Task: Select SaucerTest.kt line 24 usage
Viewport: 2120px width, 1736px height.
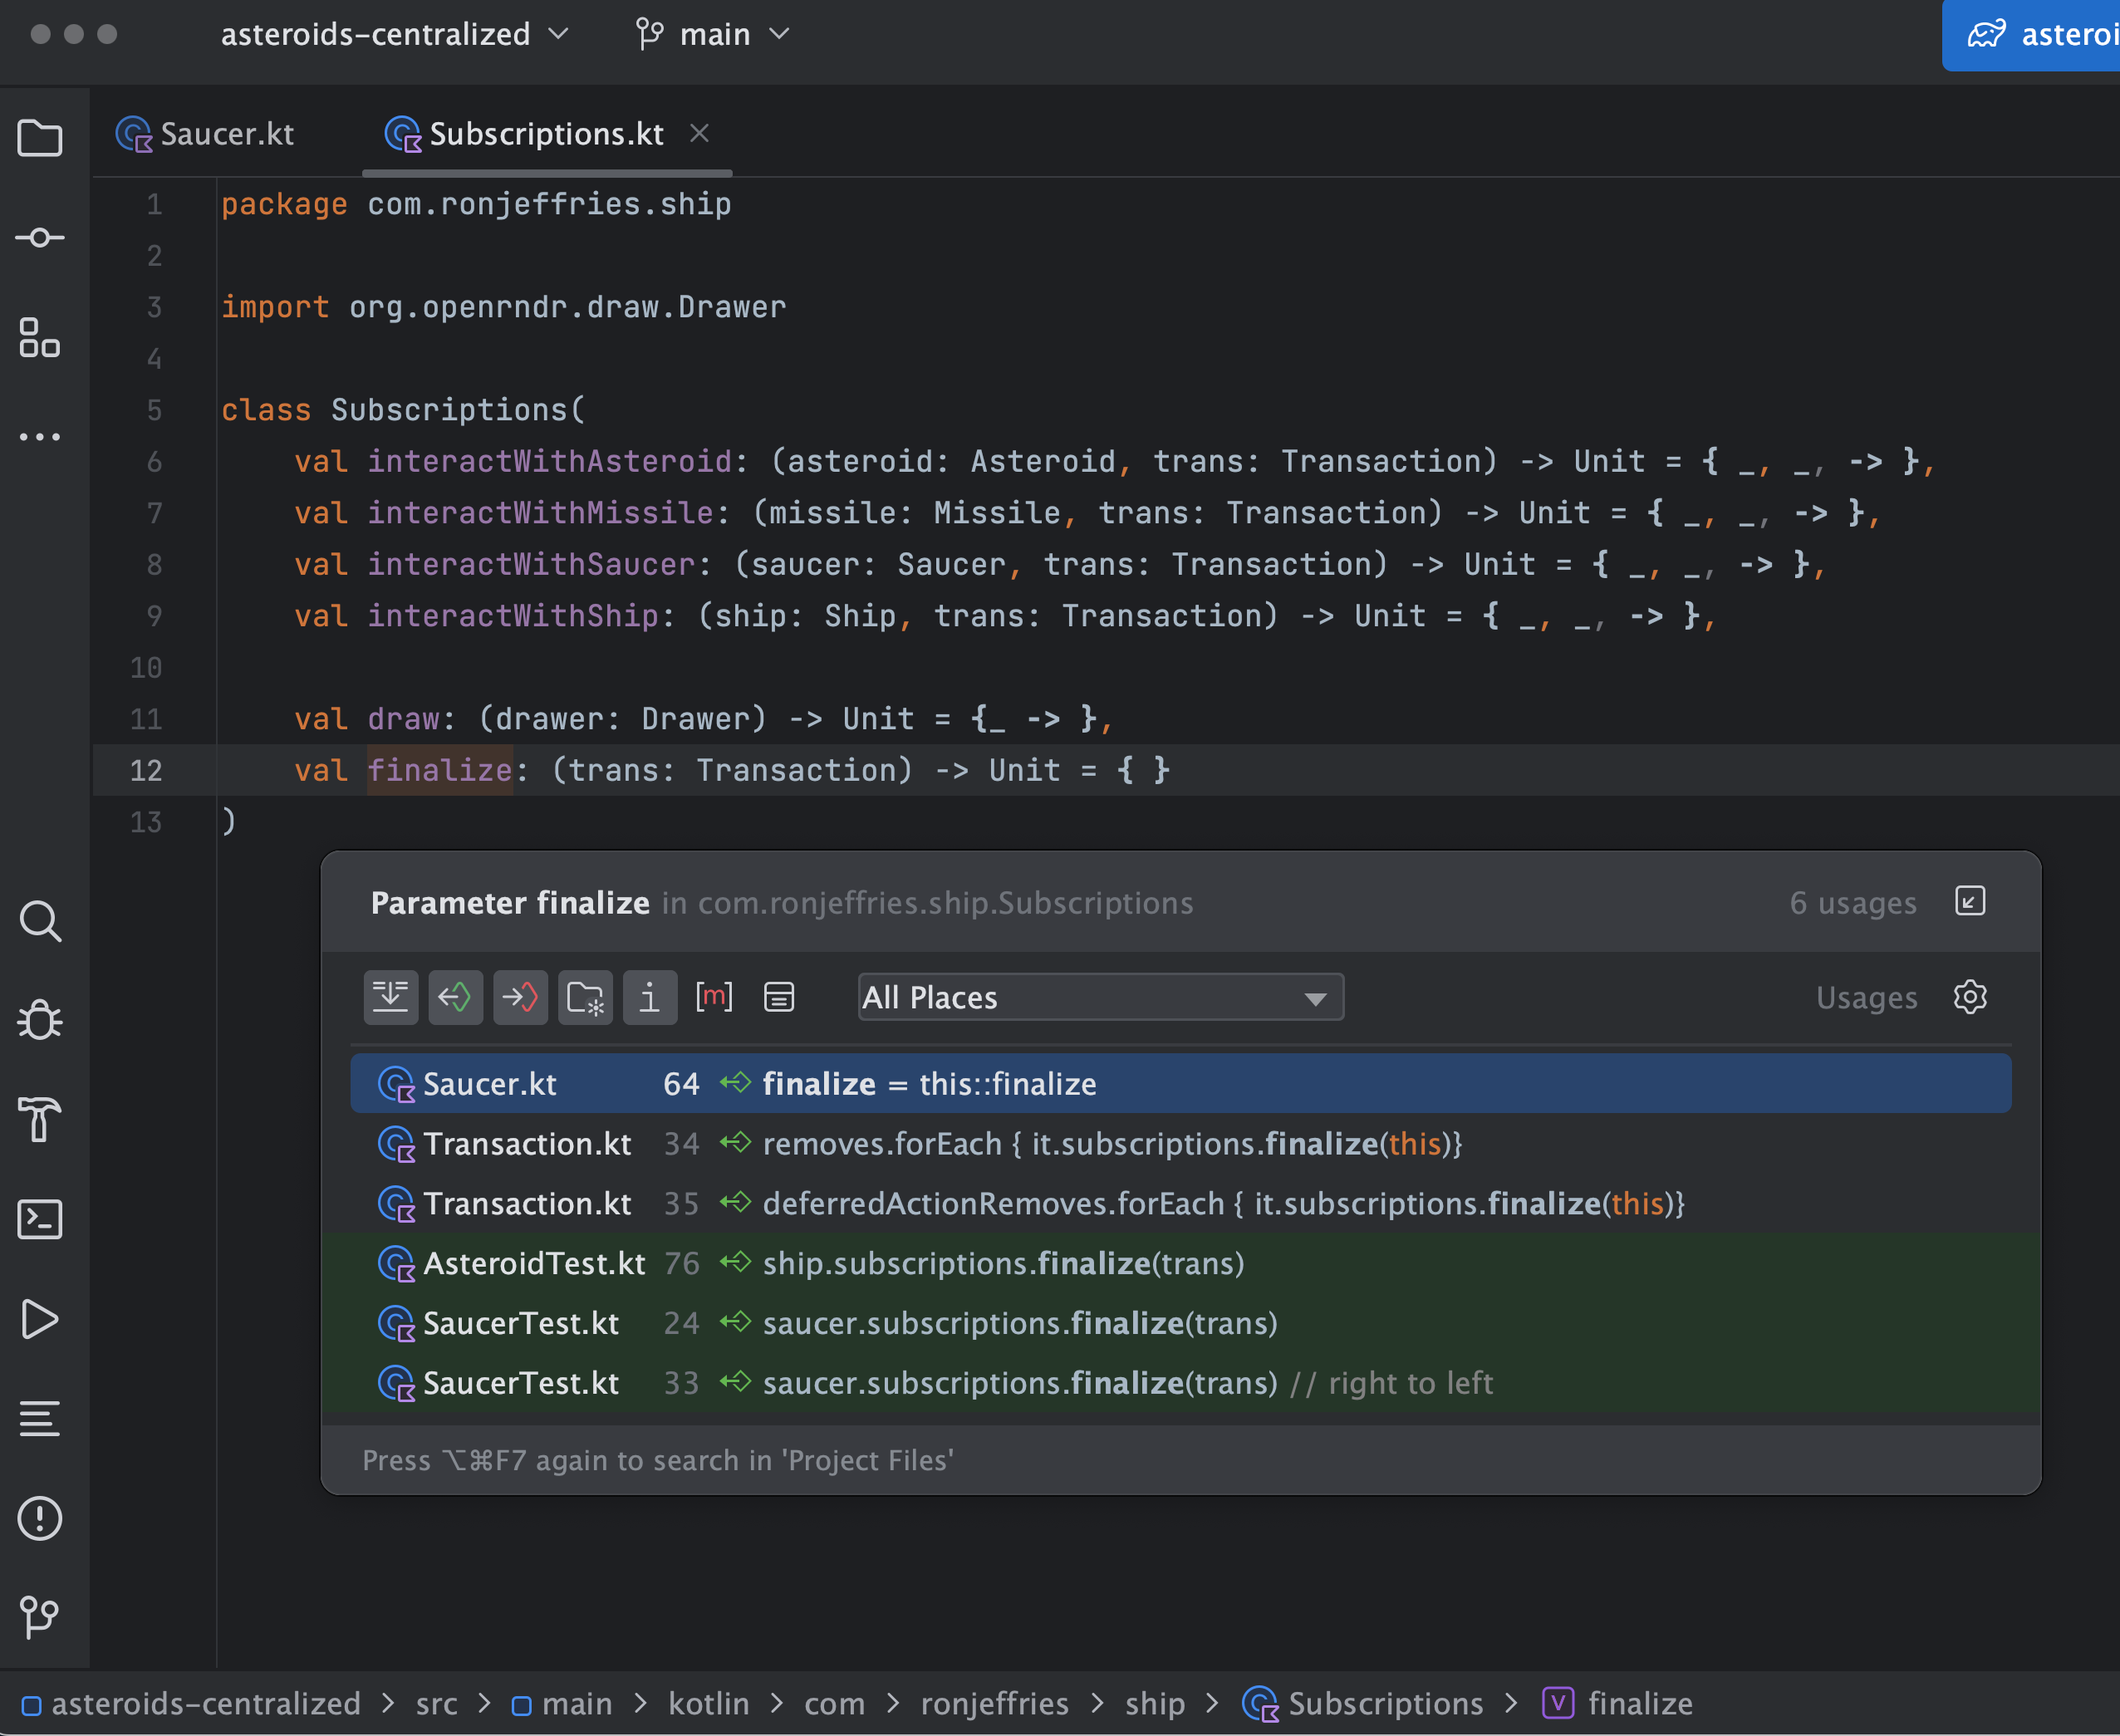Action: pyautogui.click(x=1180, y=1323)
